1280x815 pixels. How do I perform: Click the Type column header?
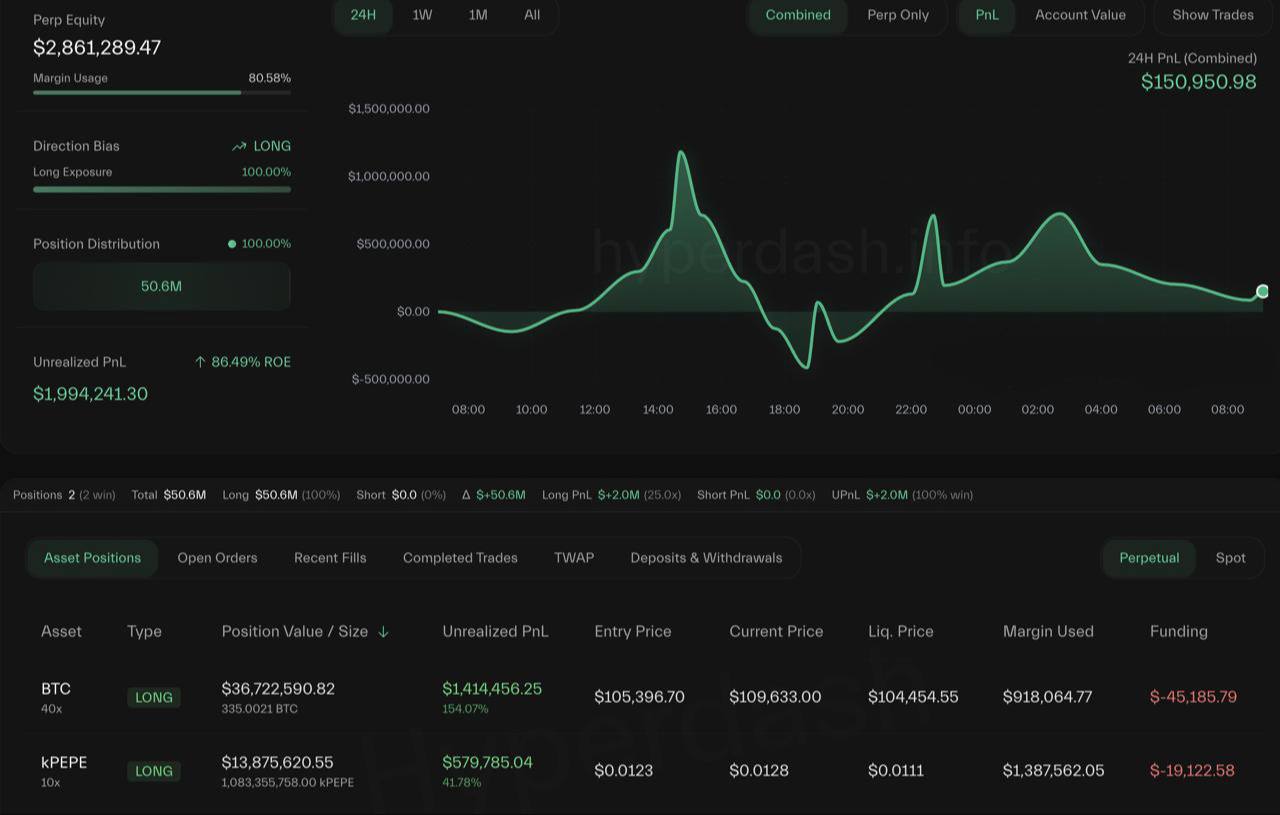click(x=144, y=632)
